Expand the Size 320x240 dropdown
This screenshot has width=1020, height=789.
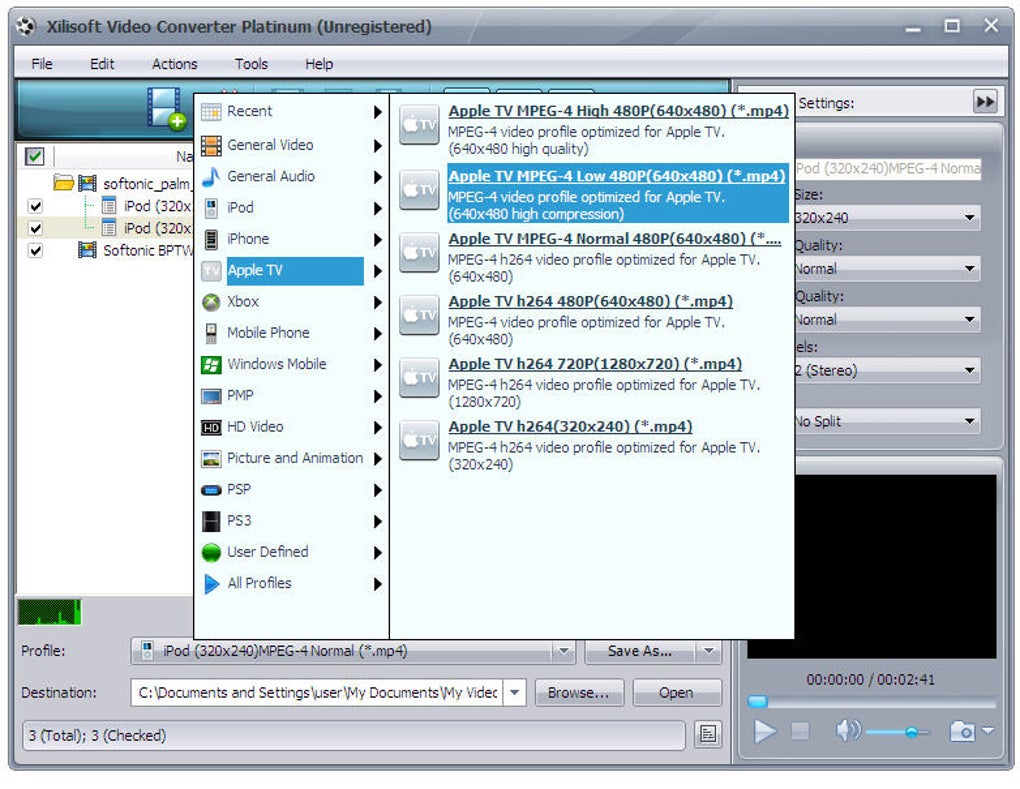click(x=969, y=218)
